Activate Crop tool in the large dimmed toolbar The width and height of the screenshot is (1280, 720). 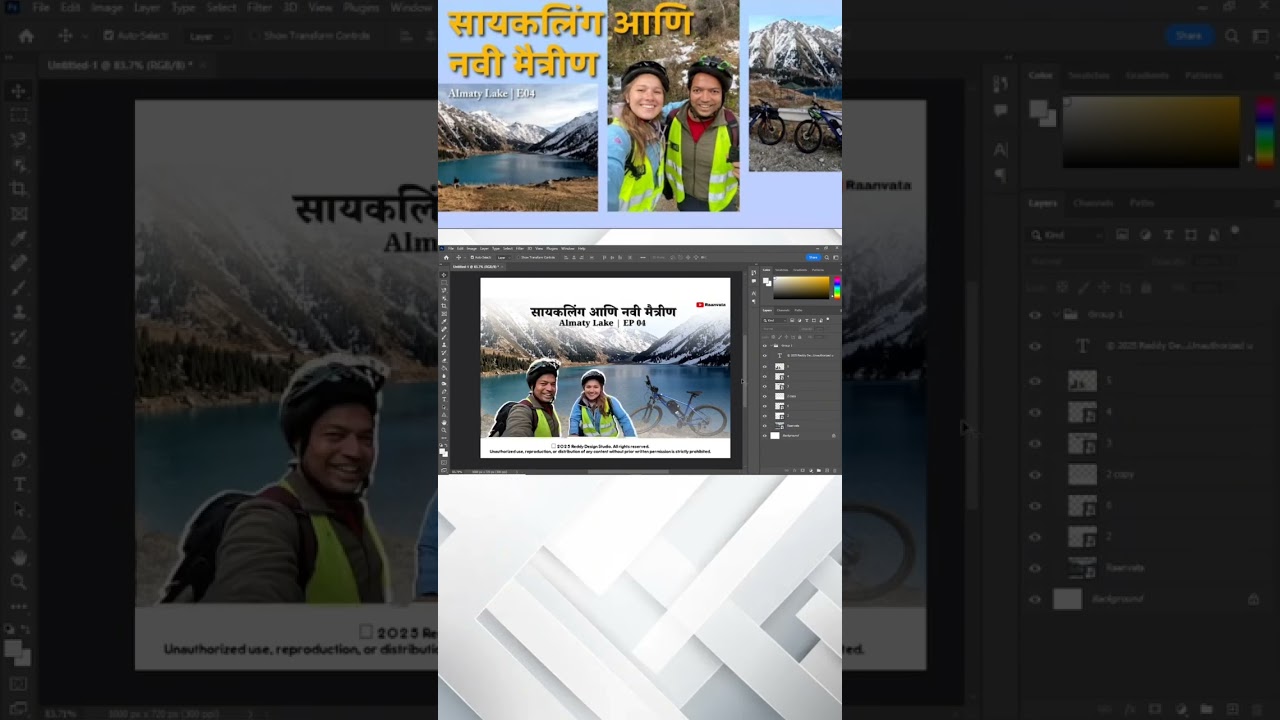tap(18, 189)
